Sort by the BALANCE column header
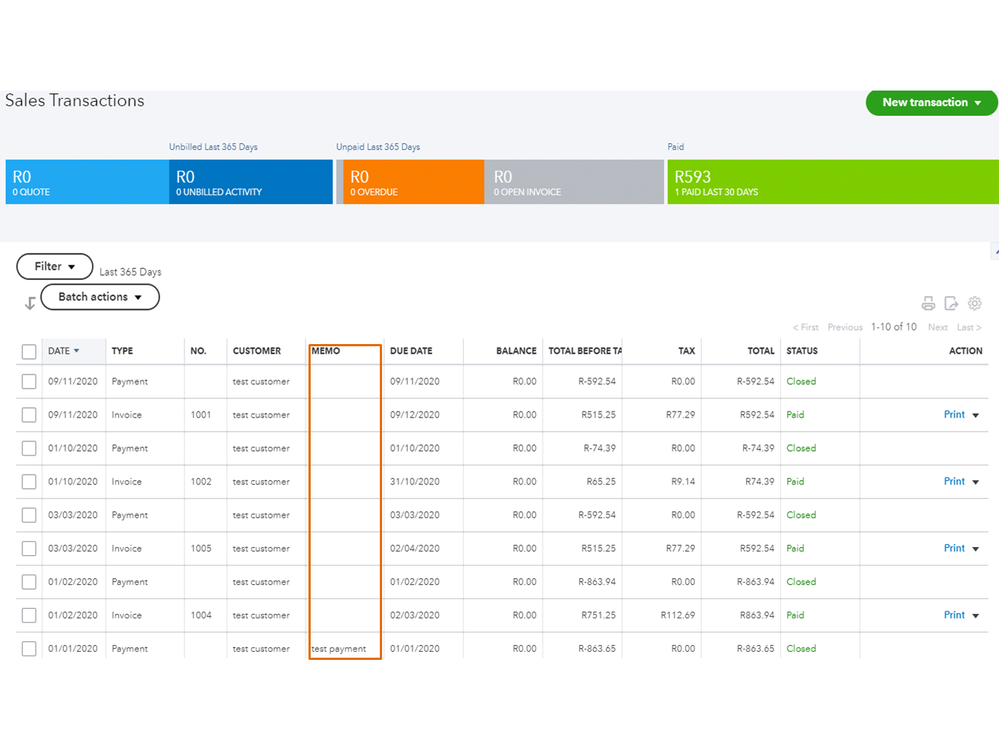This screenshot has height=749, width=999. point(516,351)
